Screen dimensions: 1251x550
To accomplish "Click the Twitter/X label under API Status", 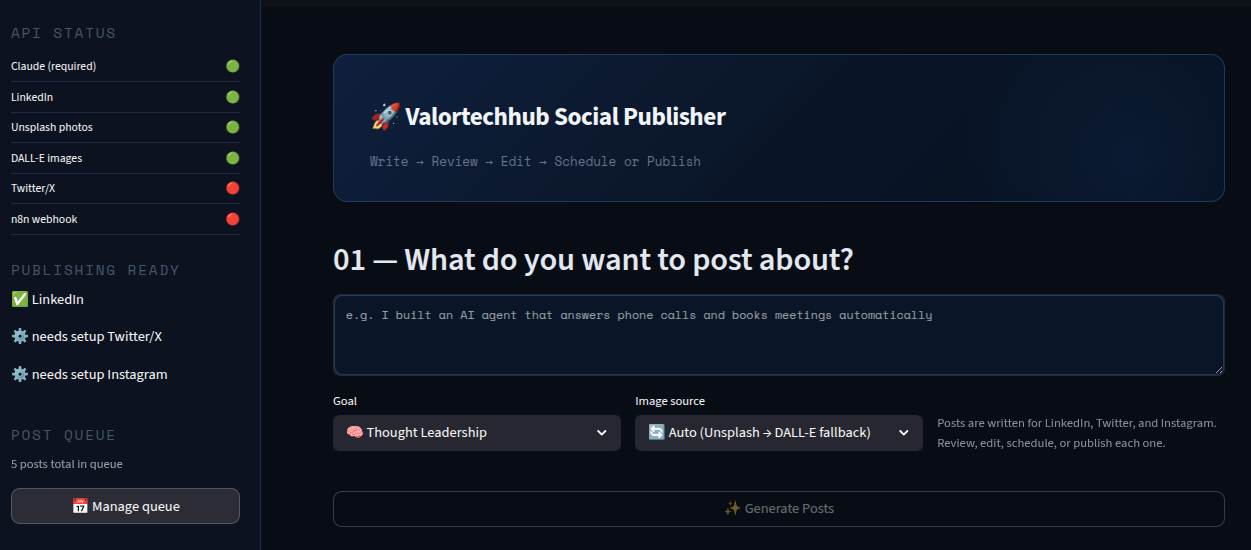I will coord(33,188).
